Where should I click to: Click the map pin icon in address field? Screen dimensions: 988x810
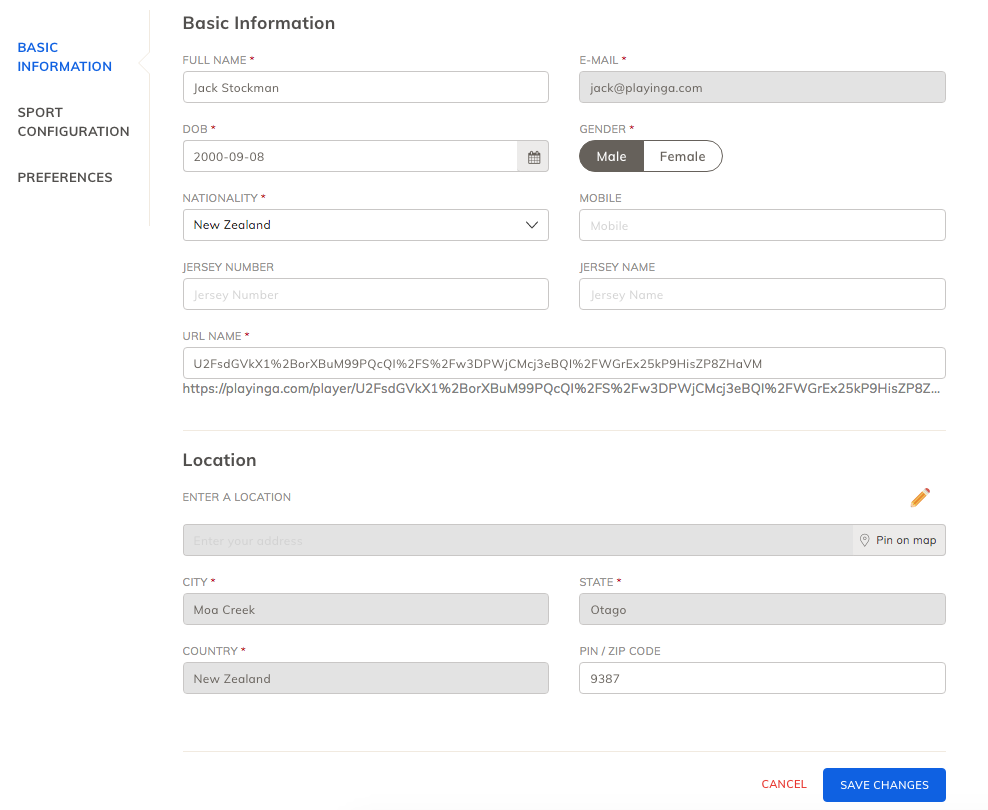864,540
